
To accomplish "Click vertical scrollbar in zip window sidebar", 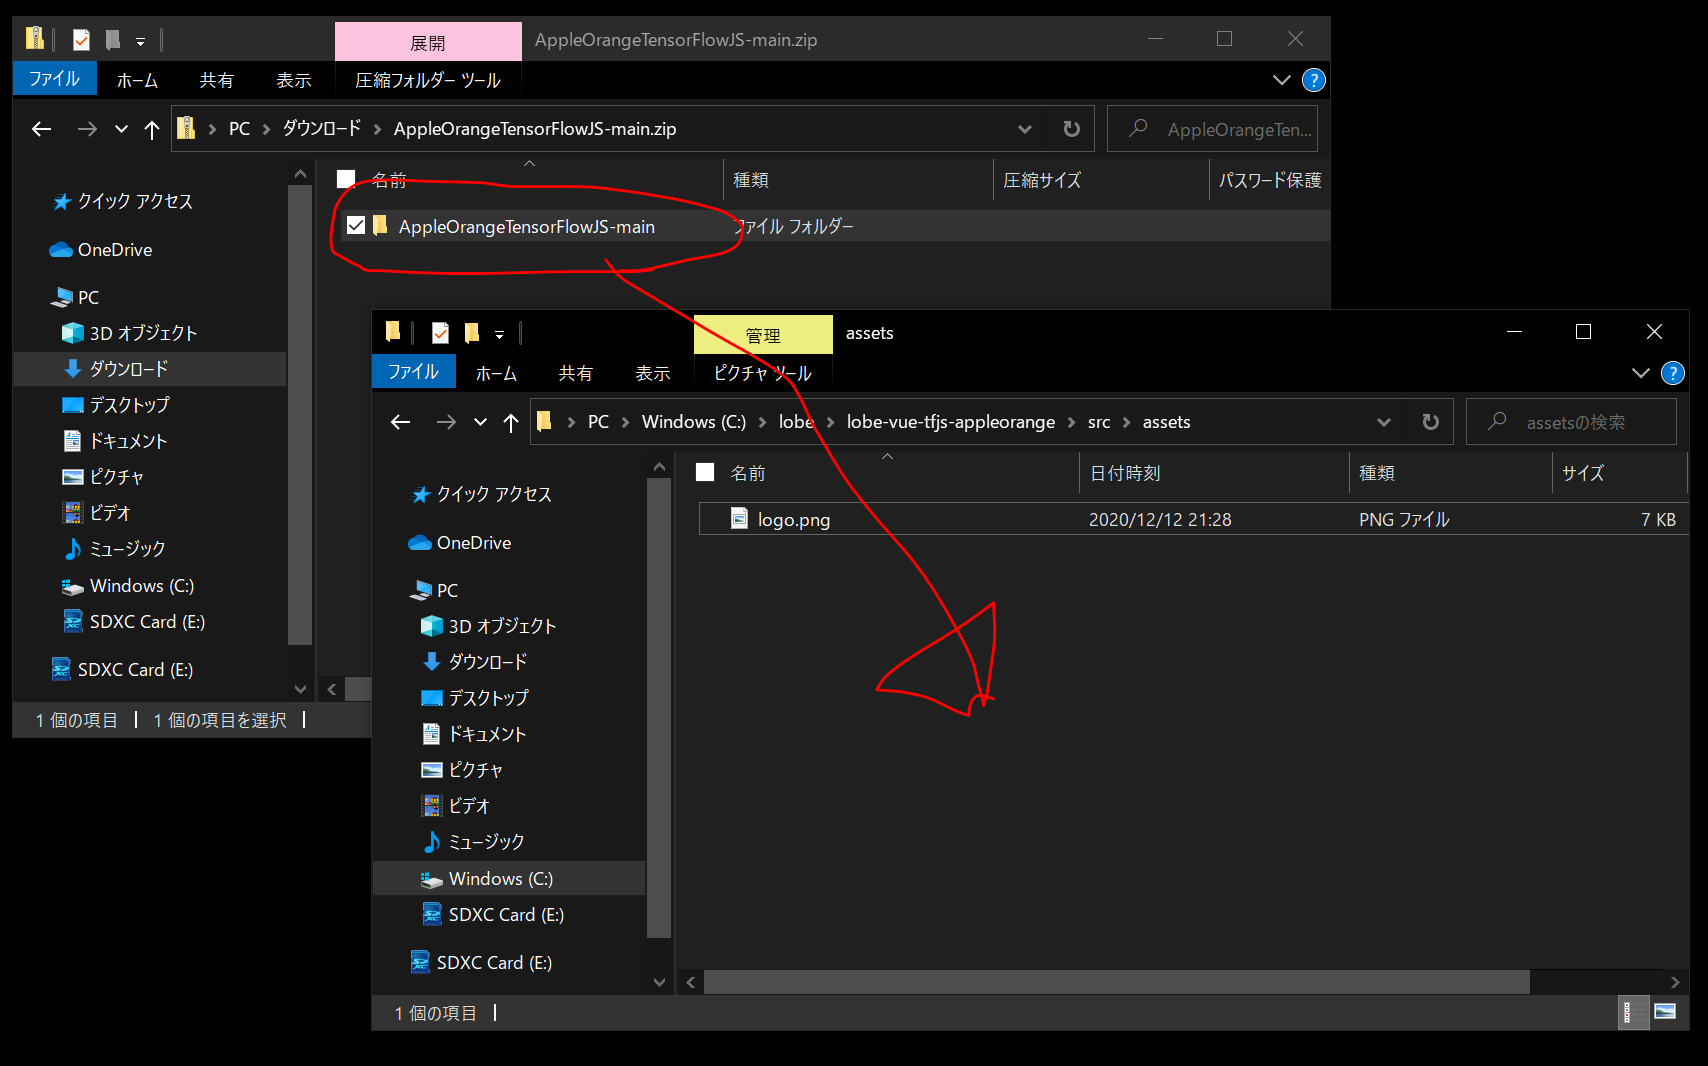I will [x=299, y=415].
